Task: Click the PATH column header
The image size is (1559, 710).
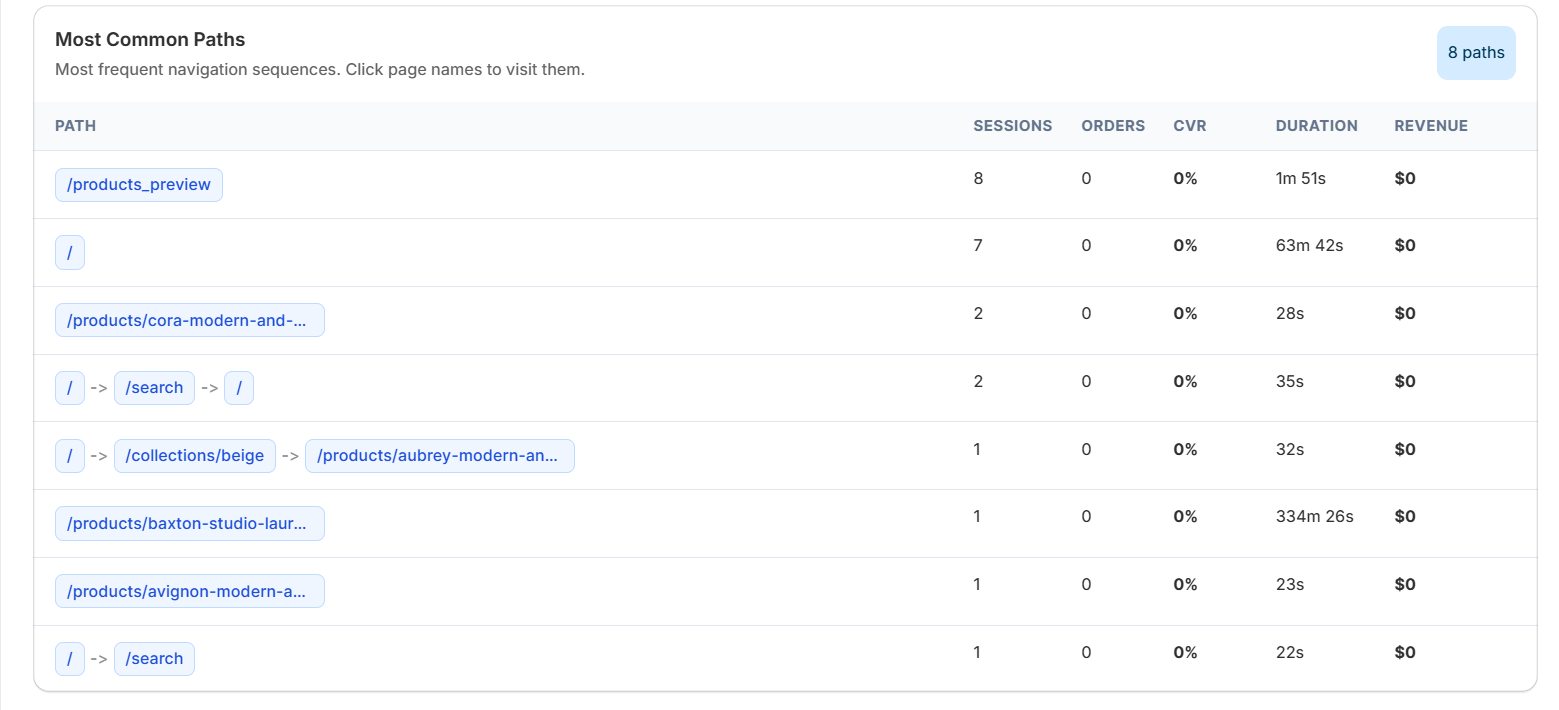Action: point(75,126)
